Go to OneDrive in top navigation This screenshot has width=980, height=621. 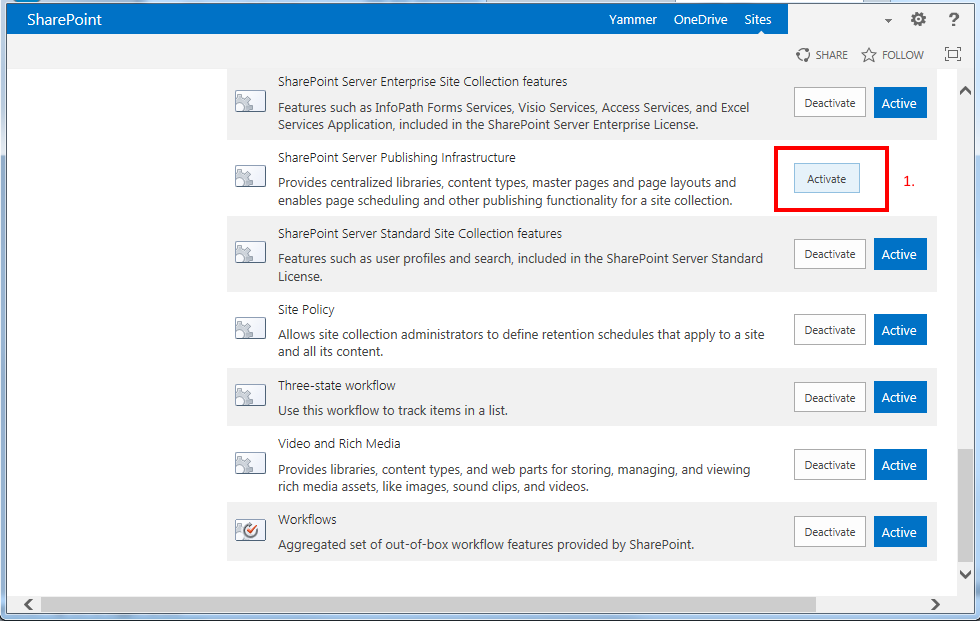click(700, 20)
